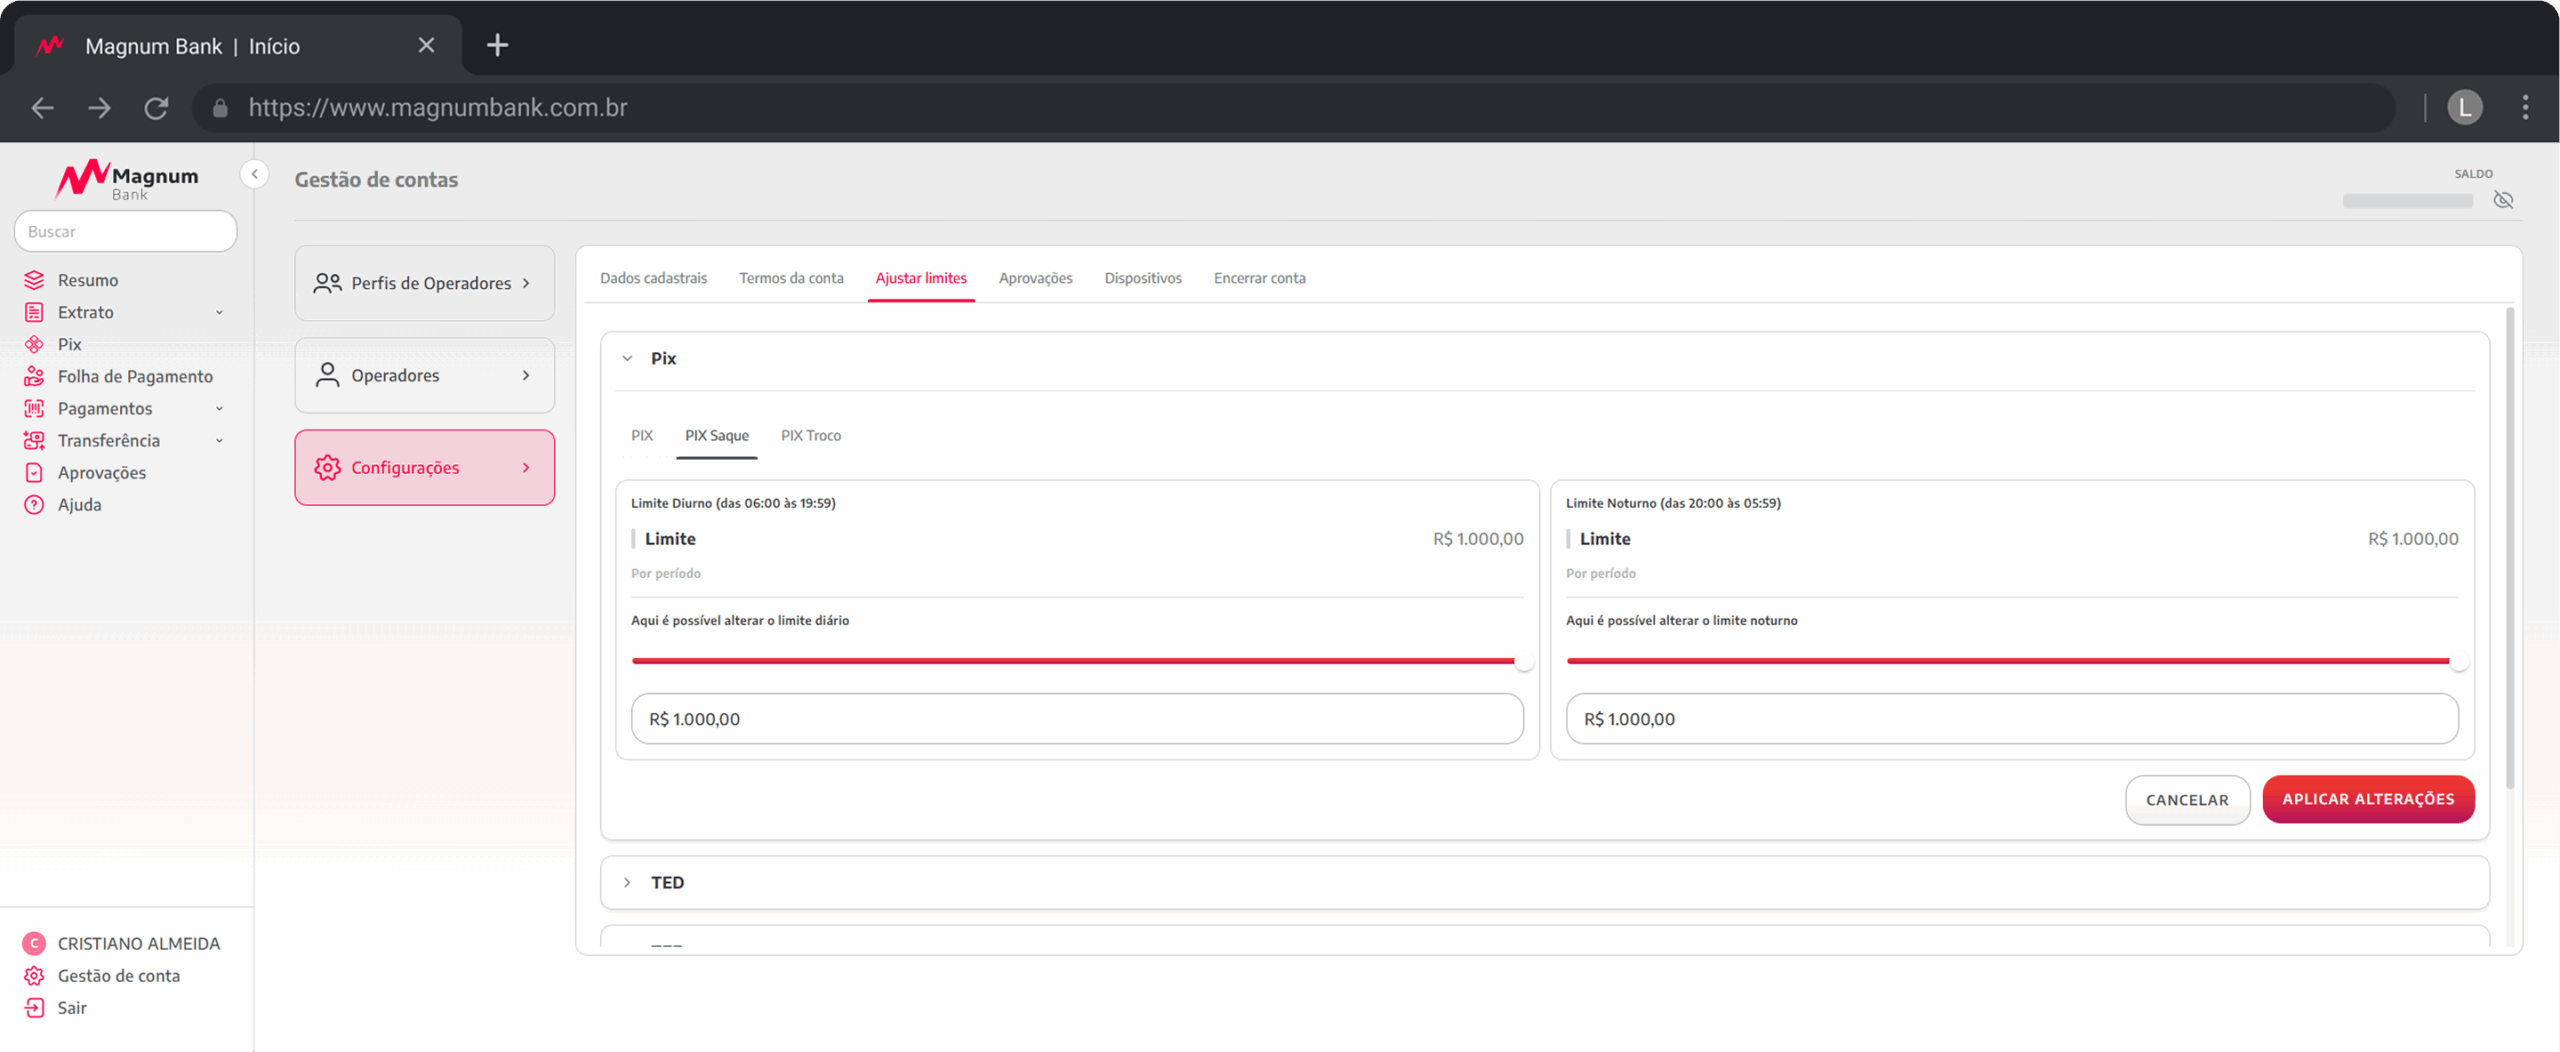Click the Resumo icon in sidebar
This screenshot has height=1052, width=2560.
tap(34, 280)
